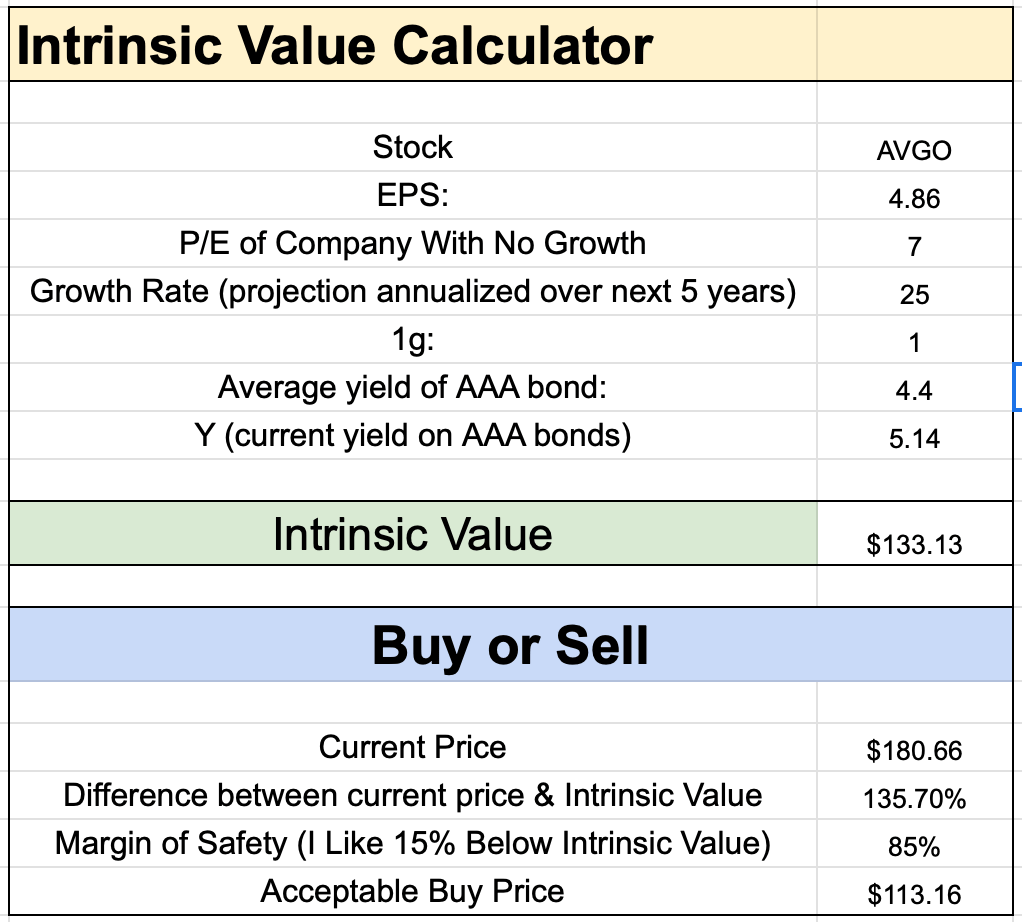Screen dimensions: 1022x922
Task: Select the blue Buy or Sell header
Action: [510, 646]
